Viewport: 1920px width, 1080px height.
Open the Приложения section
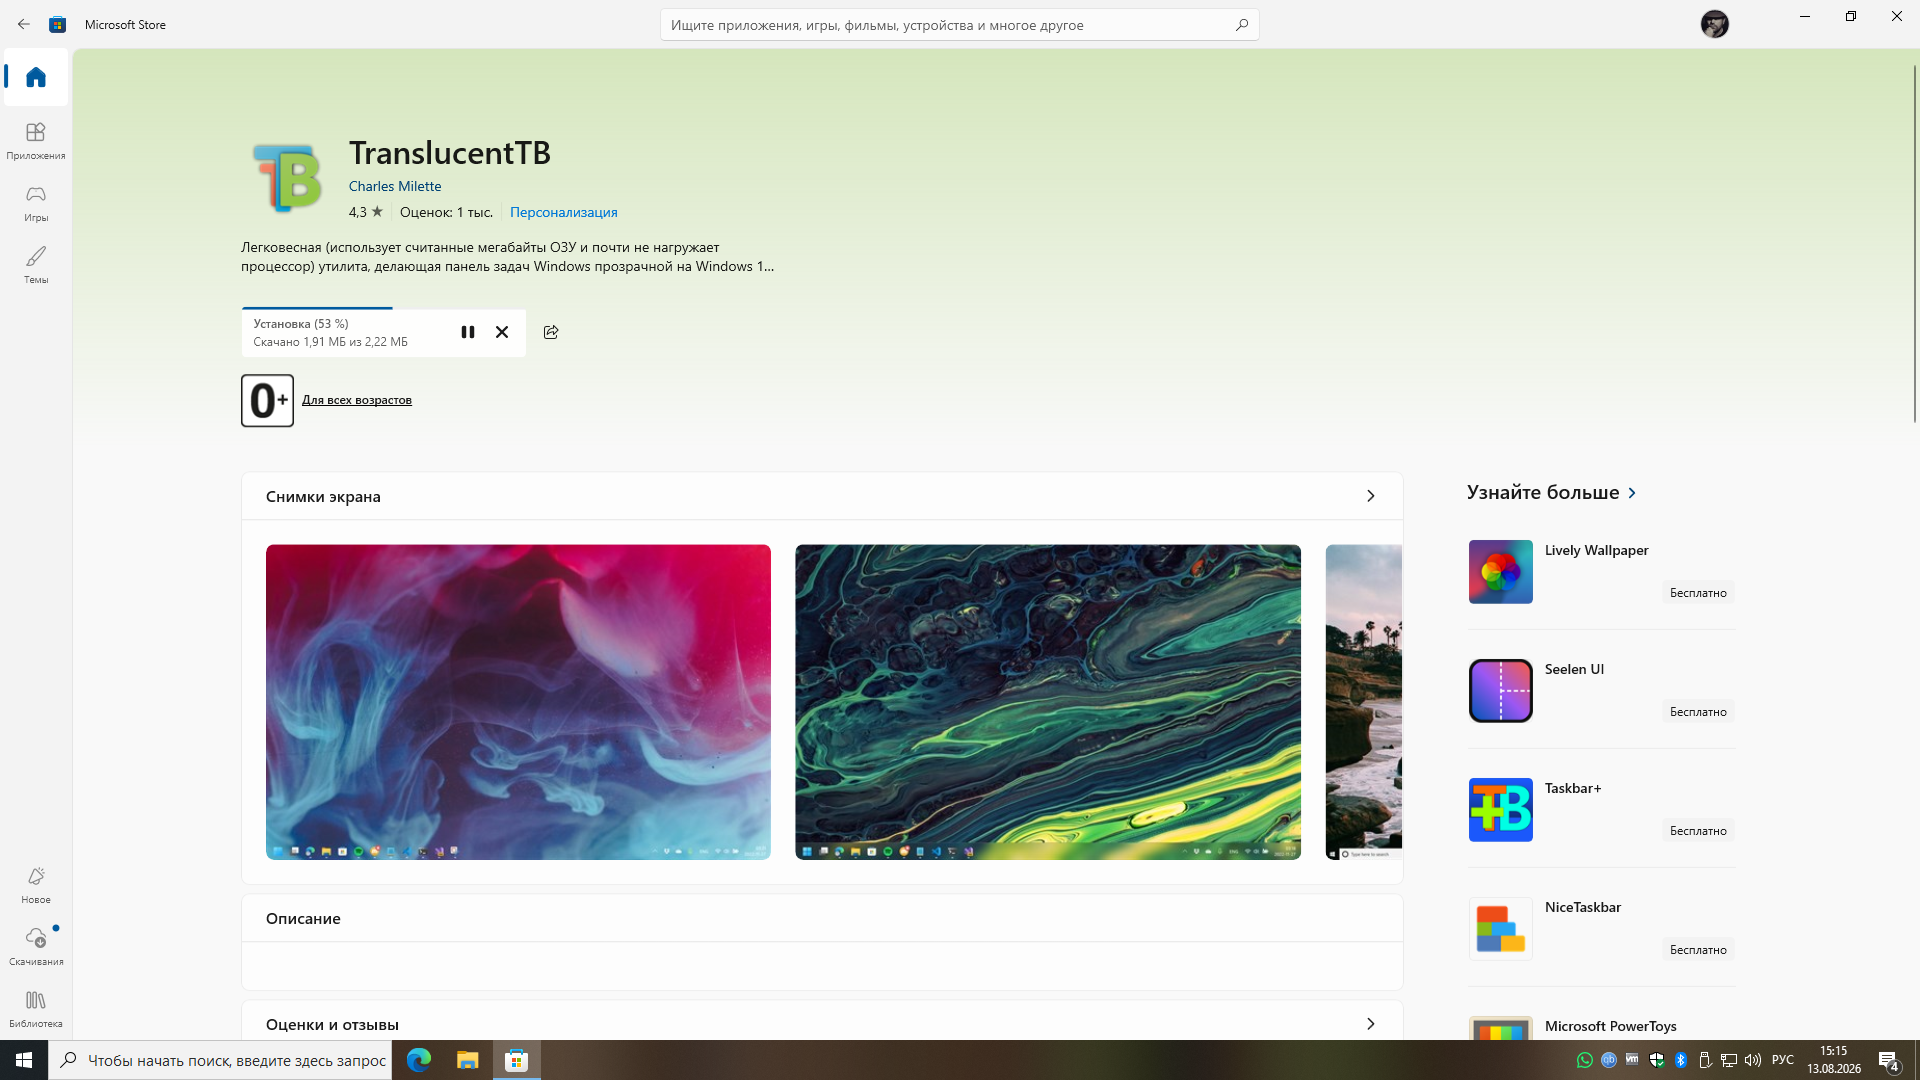pos(36,141)
